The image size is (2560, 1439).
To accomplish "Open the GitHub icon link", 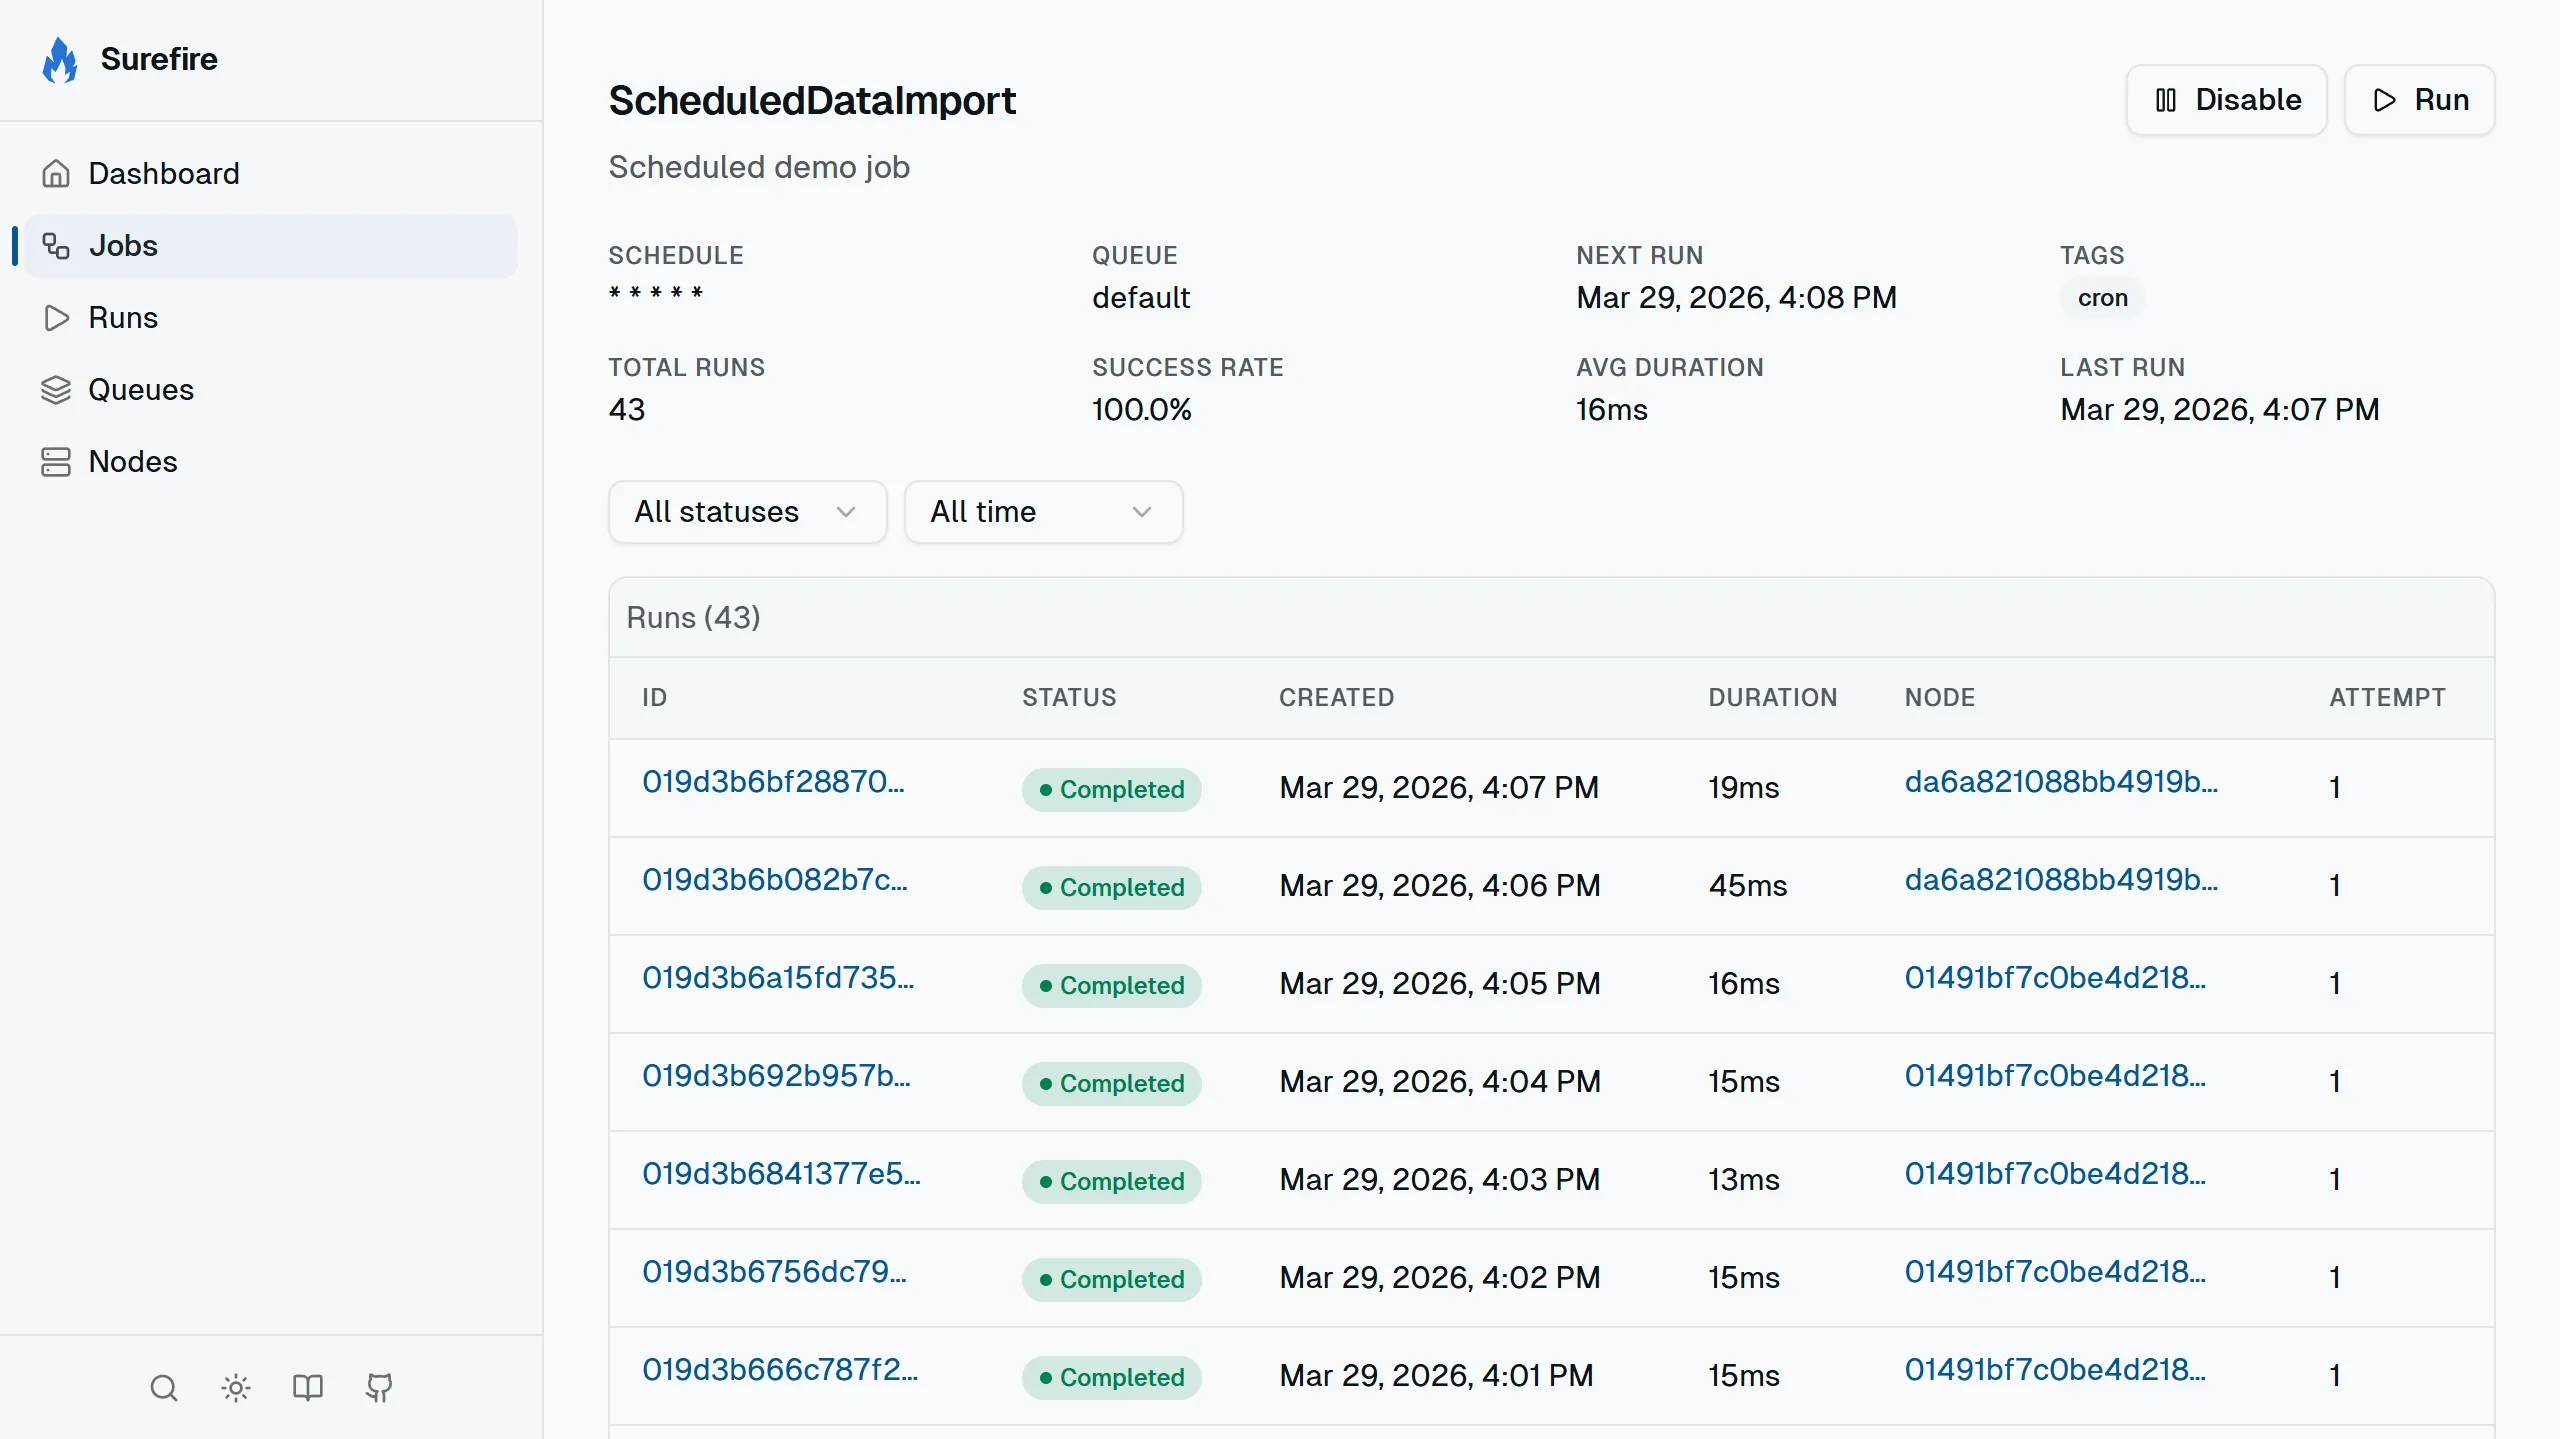I will [x=379, y=1388].
